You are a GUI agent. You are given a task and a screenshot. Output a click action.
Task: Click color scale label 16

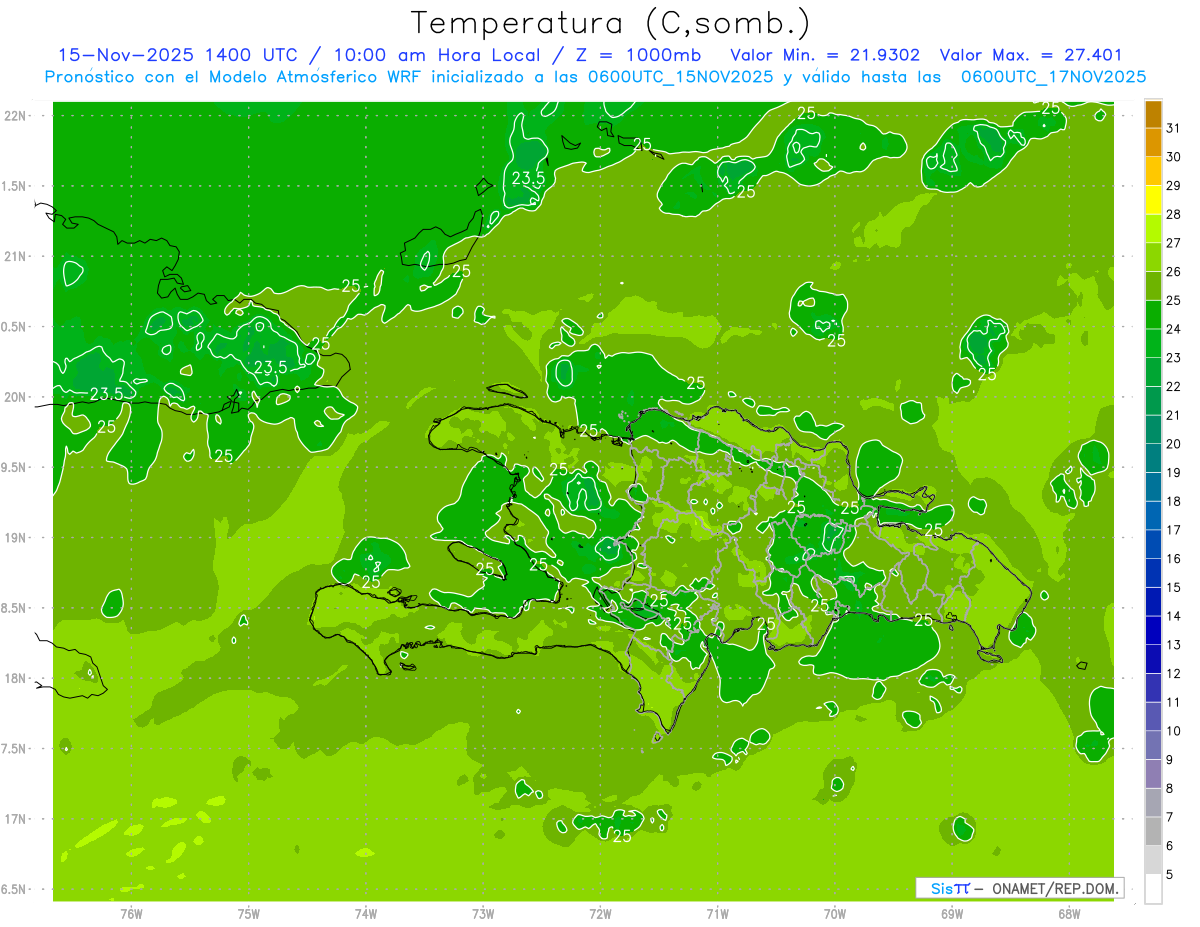(1173, 558)
